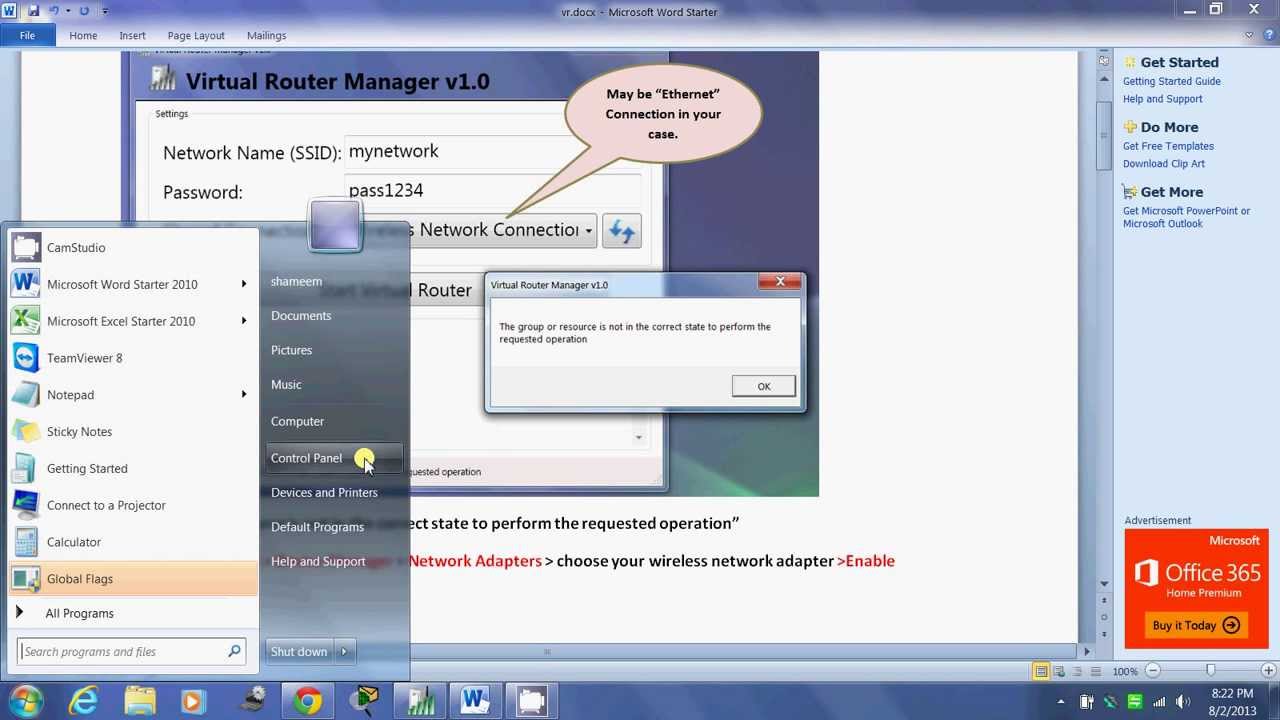Click OK in the Virtual Router Manager dialog
The height and width of the screenshot is (720, 1280).
tap(764, 386)
